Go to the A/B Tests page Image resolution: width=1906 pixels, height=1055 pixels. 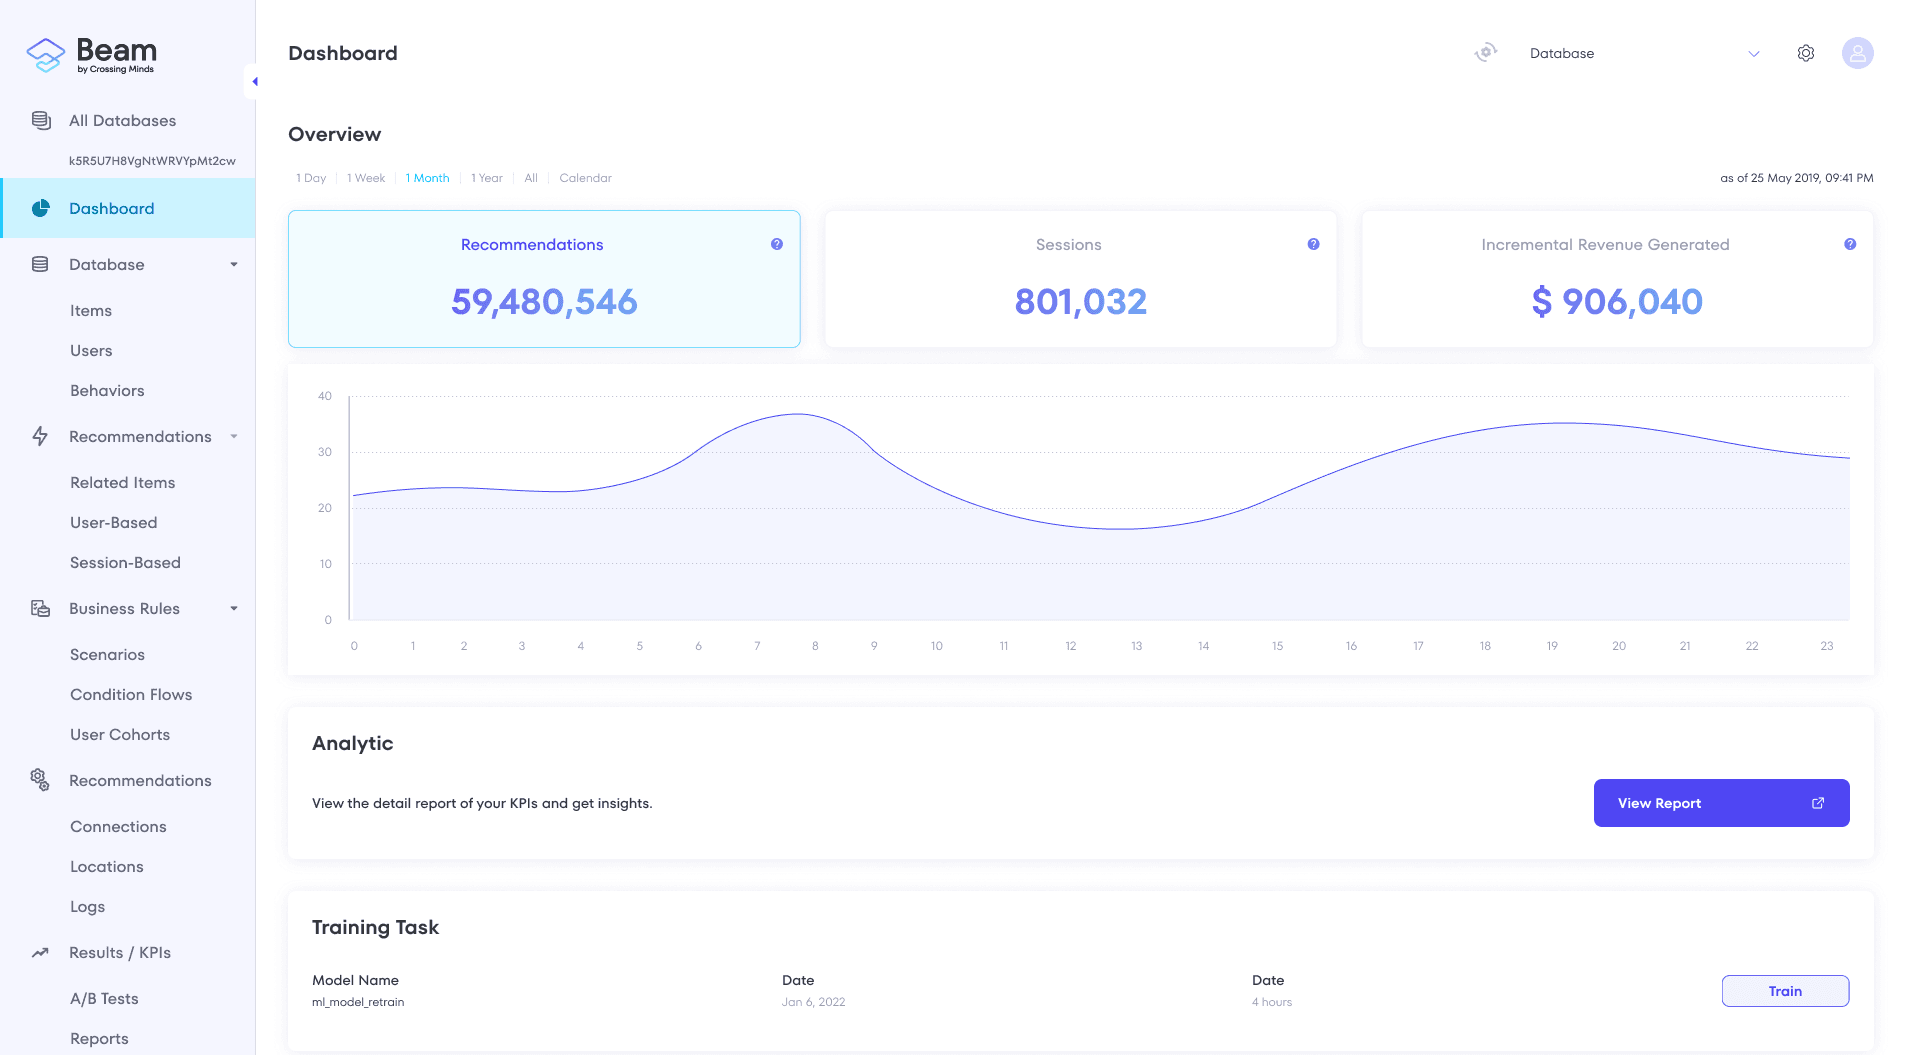pos(104,999)
